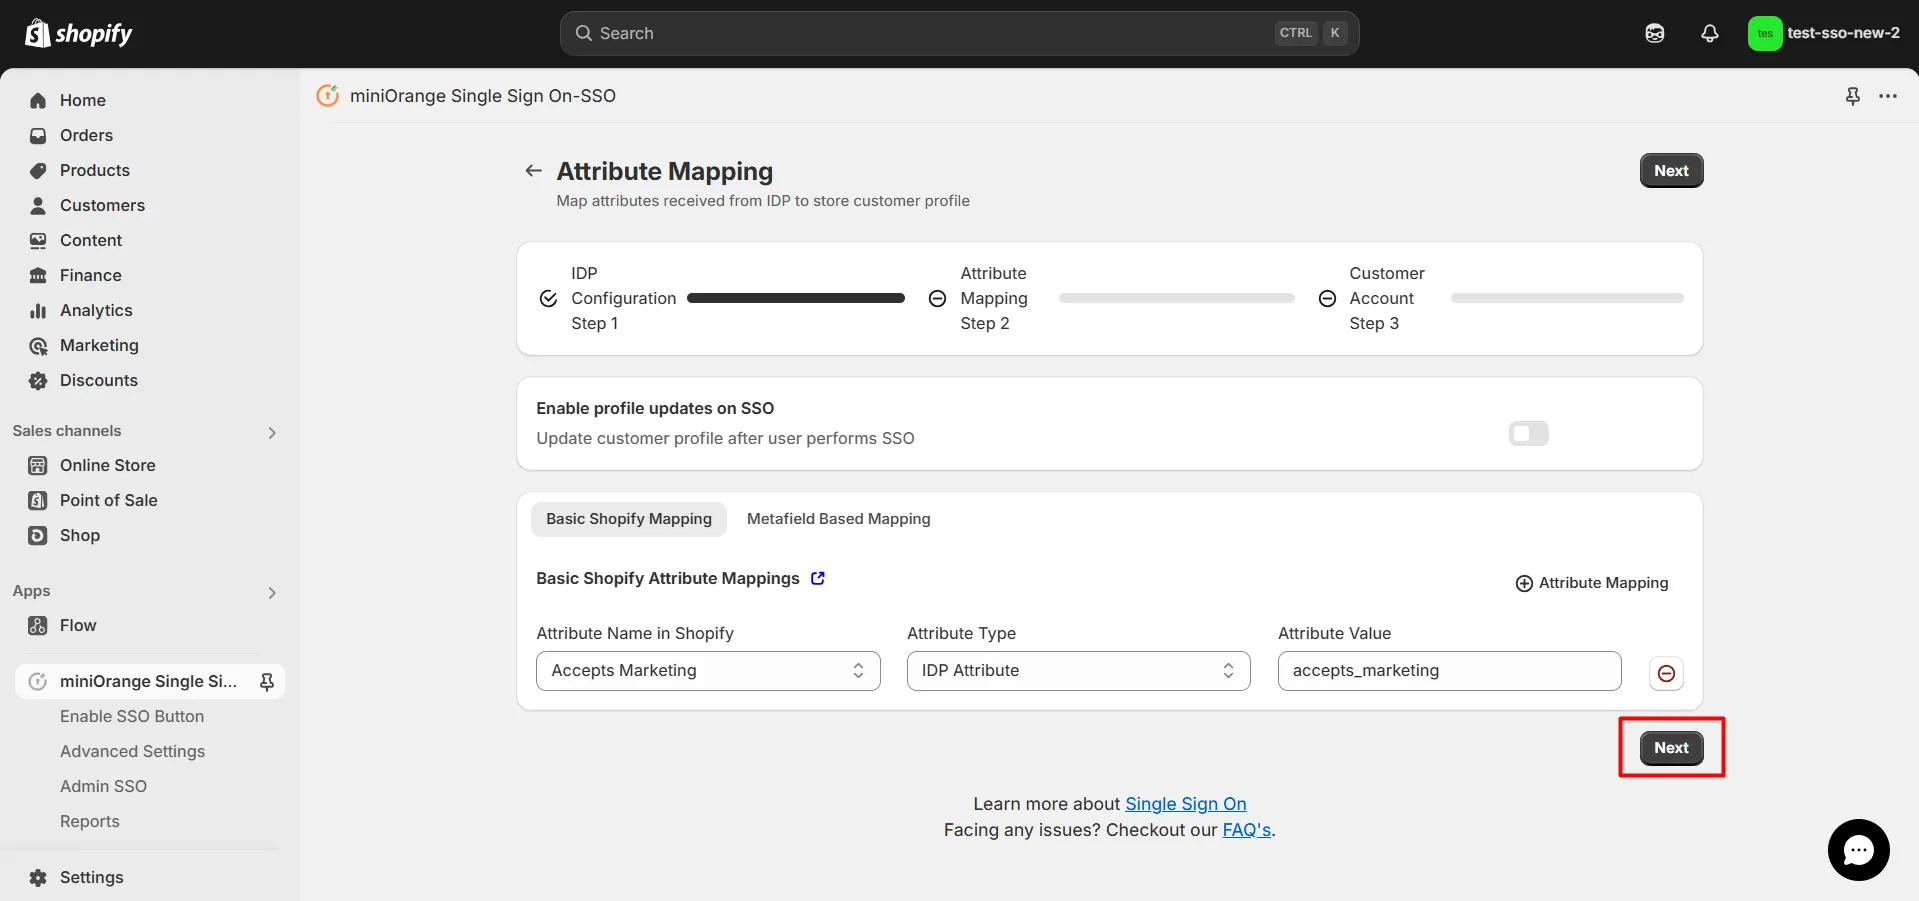Click the IDP Configuration Step 1 progress bar

(796, 298)
